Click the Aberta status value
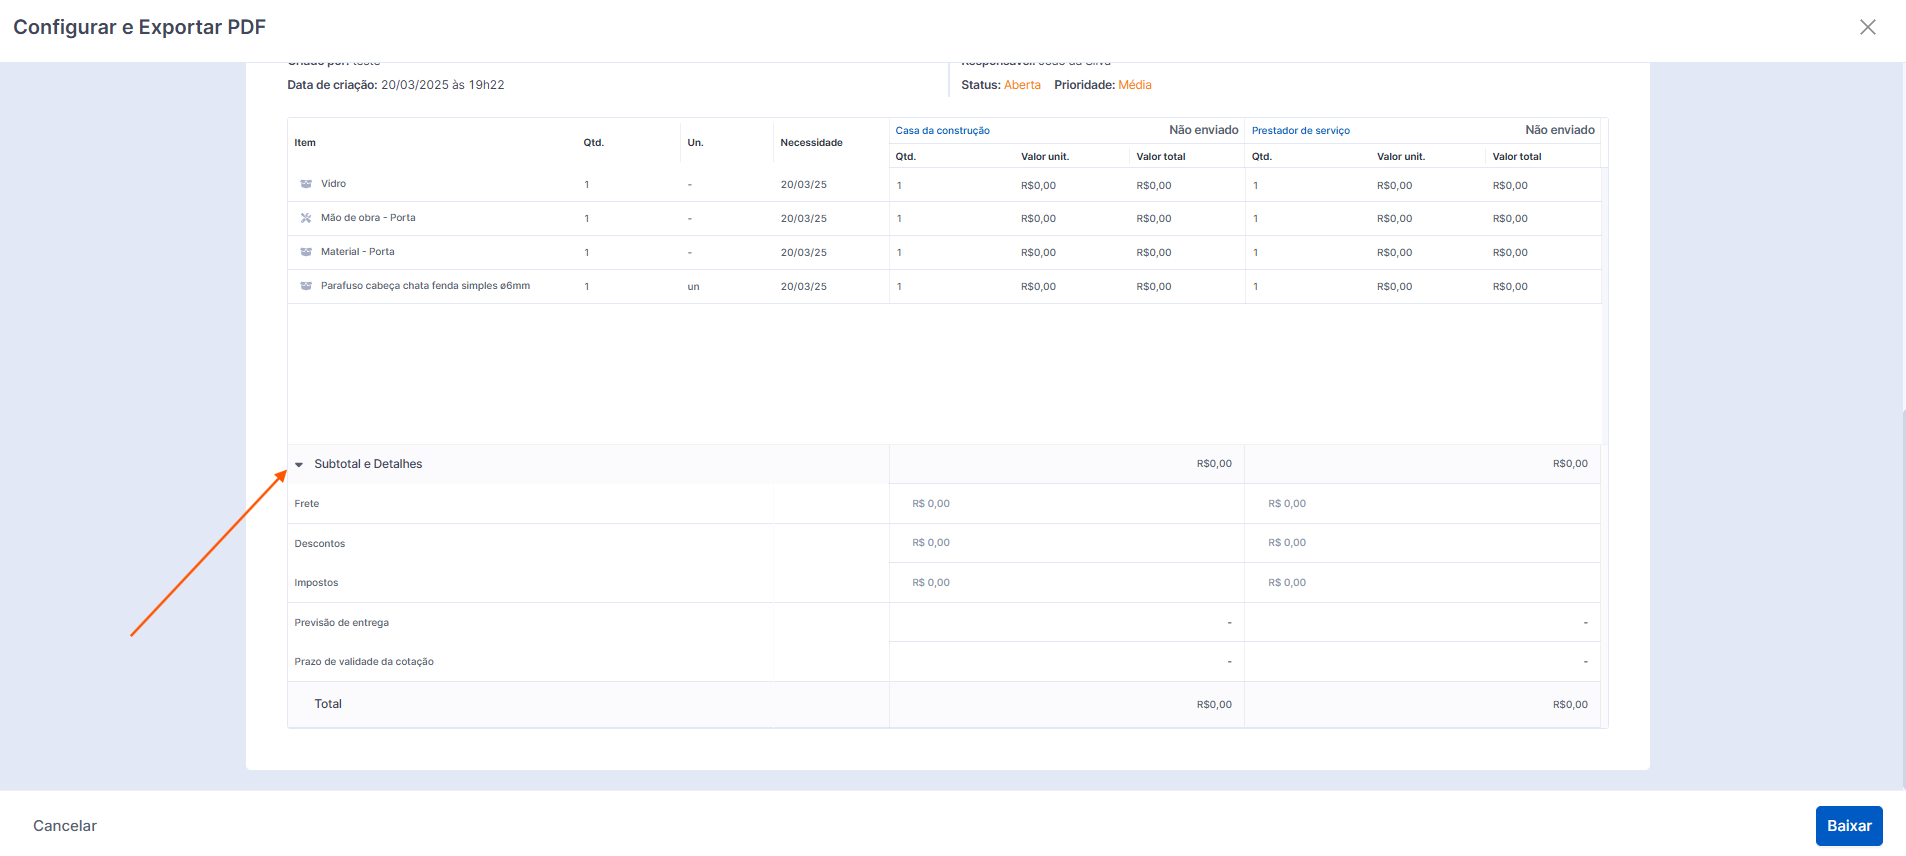The width and height of the screenshot is (1906, 856). [x=1022, y=85]
